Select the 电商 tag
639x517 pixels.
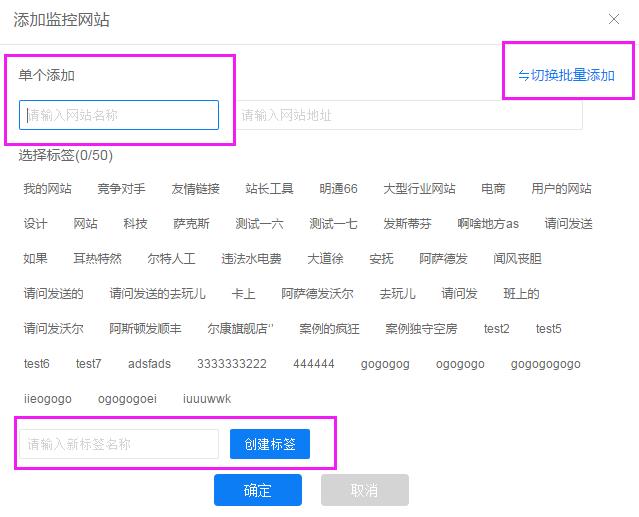pos(493,189)
